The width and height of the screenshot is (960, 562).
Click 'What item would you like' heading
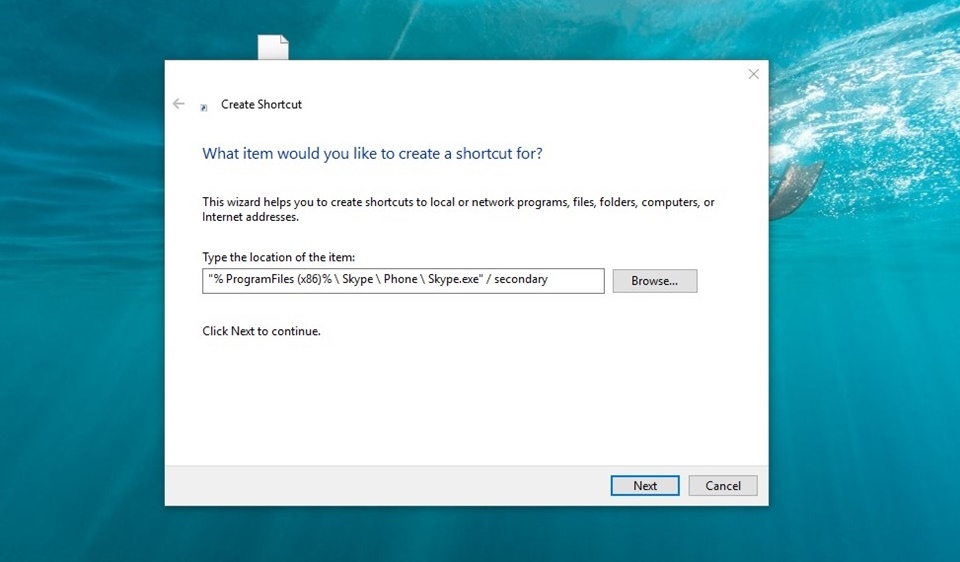(x=372, y=154)
